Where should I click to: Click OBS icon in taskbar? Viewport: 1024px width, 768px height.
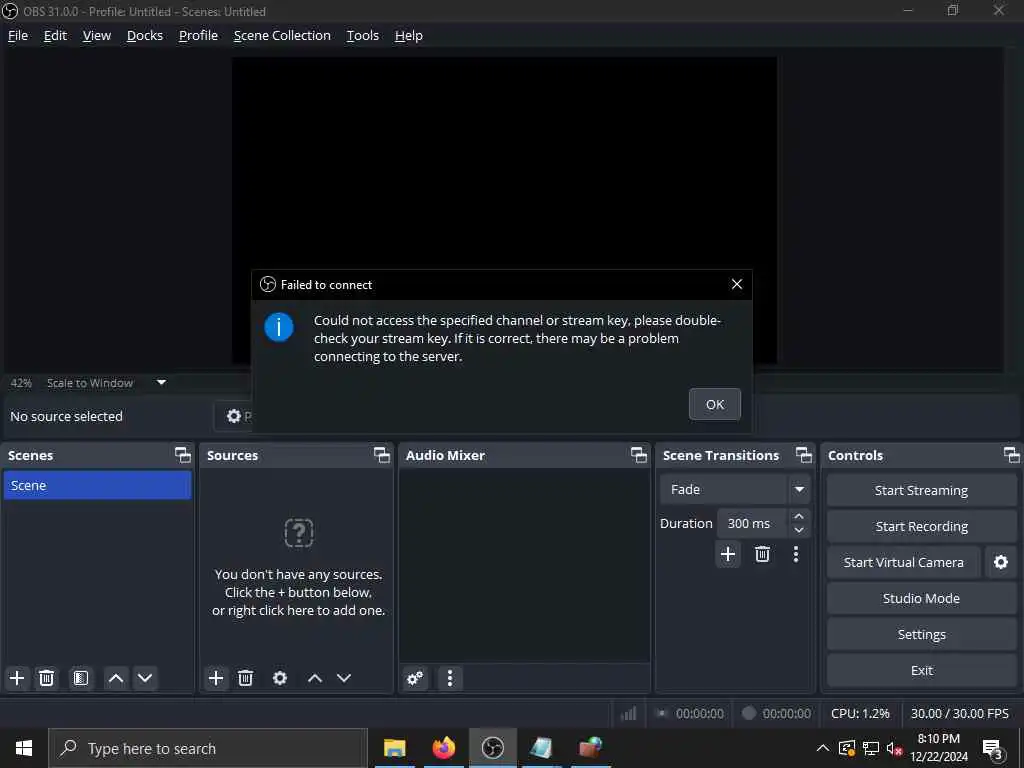point(492,748)
